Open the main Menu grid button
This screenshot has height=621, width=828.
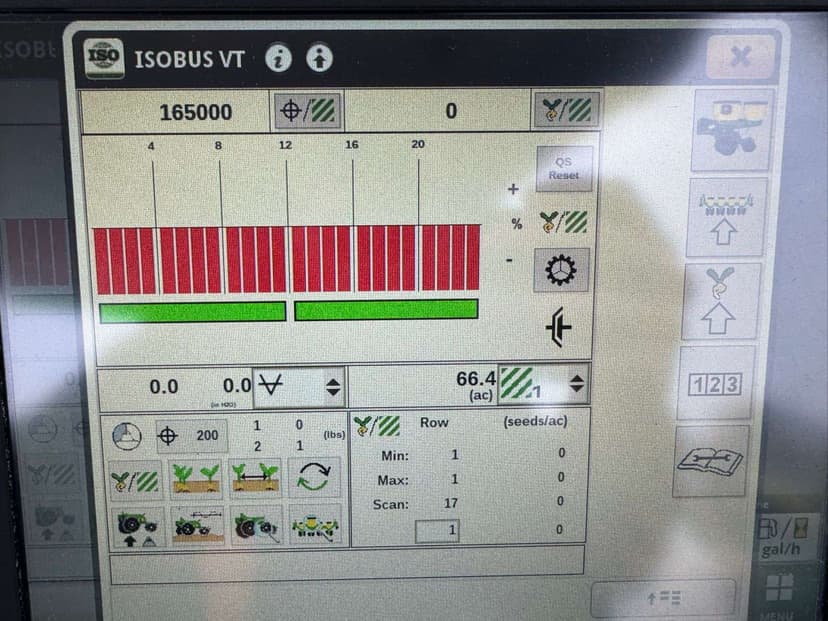pyautogui.click(x=779, y=586)
